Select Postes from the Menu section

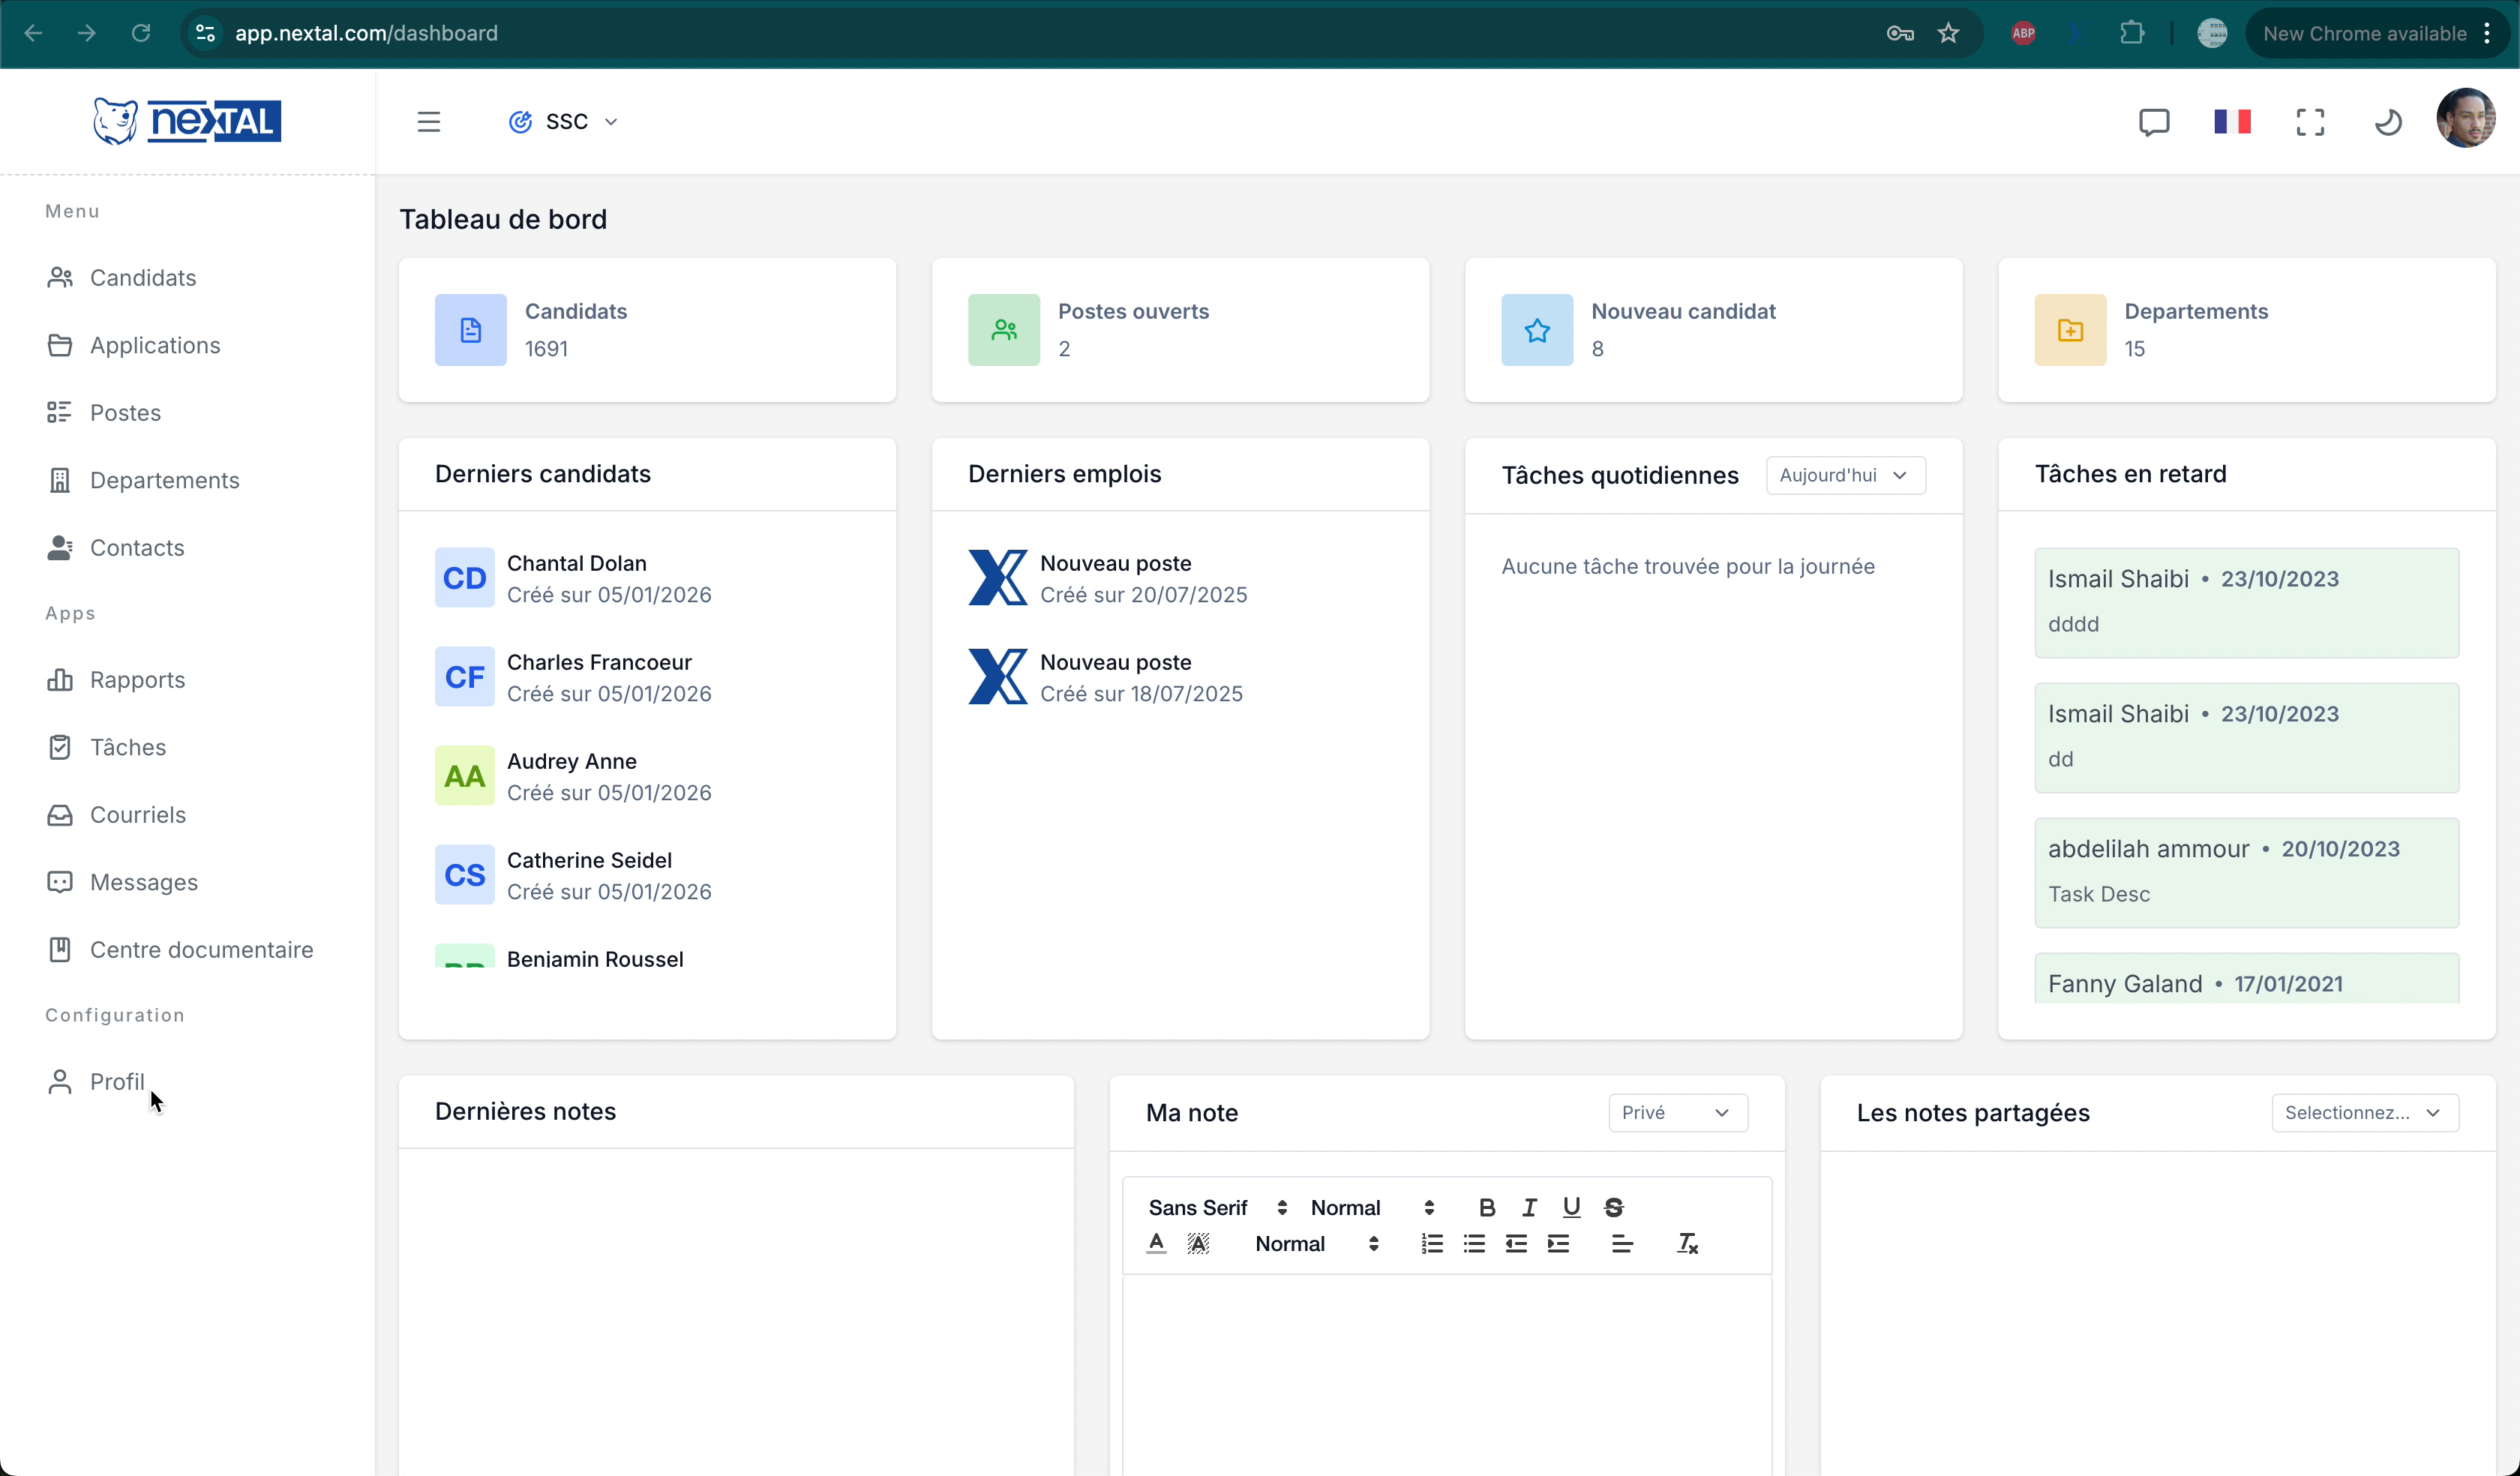[126, 412]
